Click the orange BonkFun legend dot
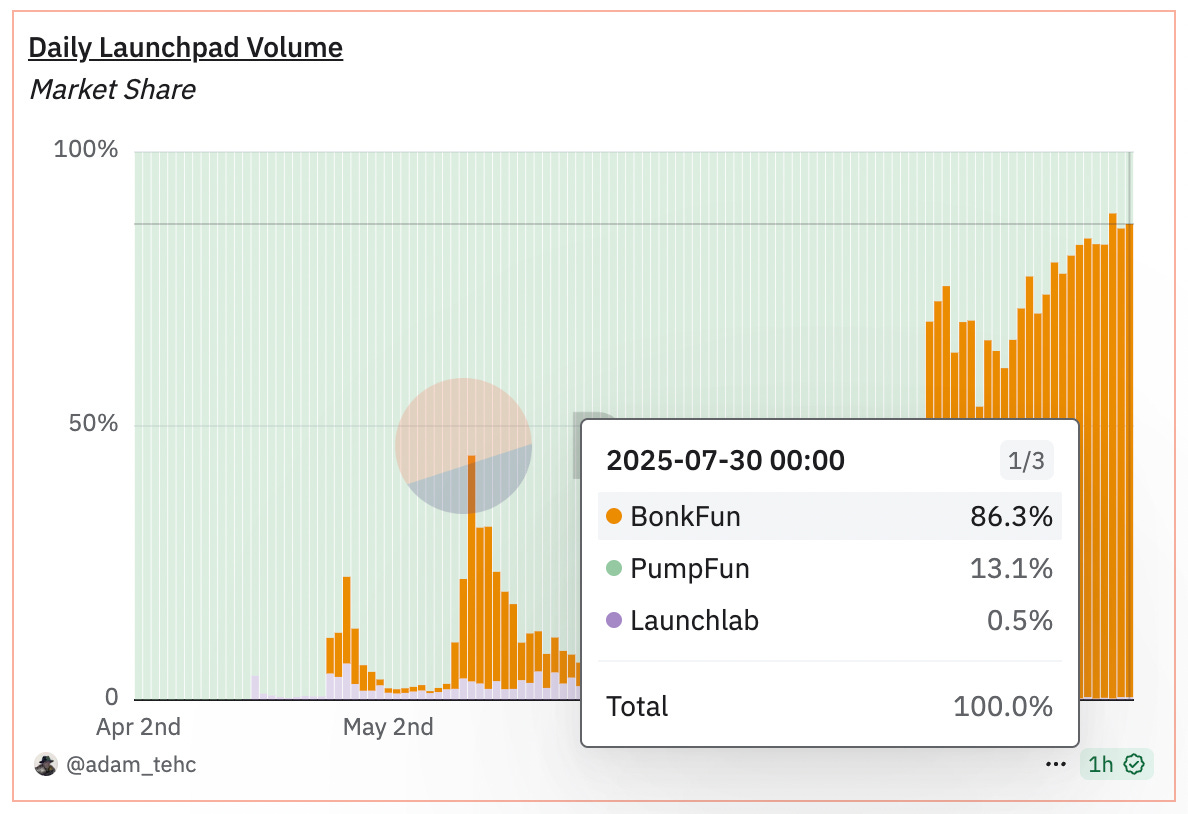 pyautogui.click(x=614, y=516)
